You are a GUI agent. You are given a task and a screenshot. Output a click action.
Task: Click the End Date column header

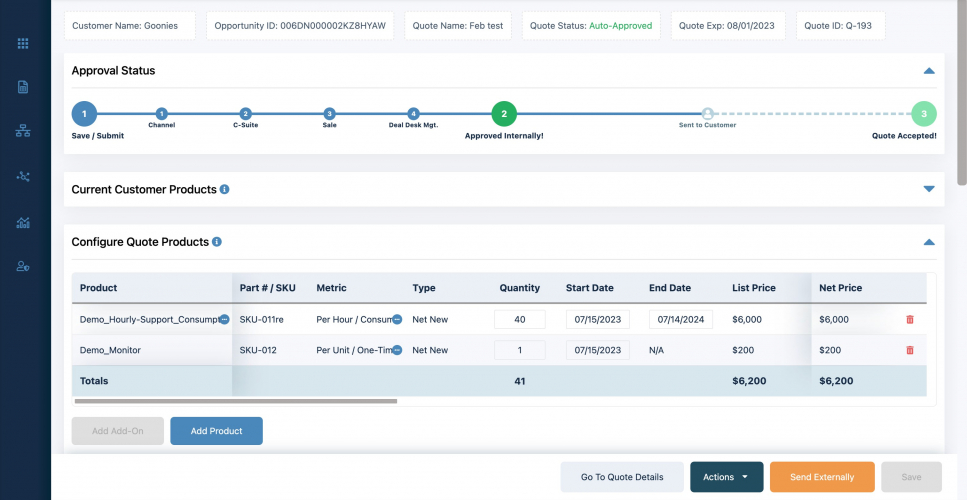[x=670, y=288]
